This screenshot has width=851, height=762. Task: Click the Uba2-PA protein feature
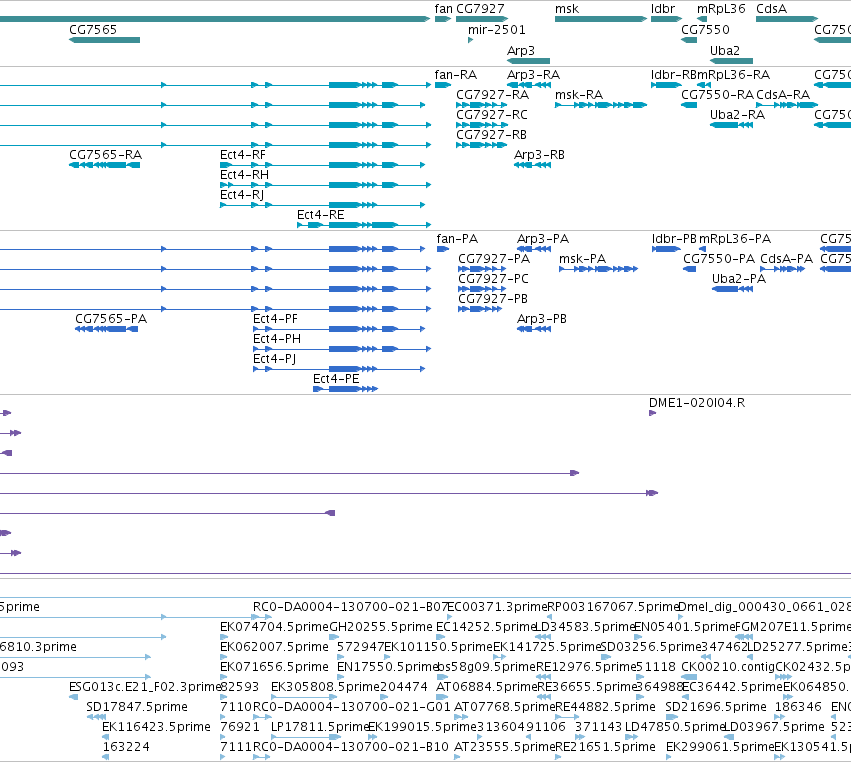(x=732, y=289)
